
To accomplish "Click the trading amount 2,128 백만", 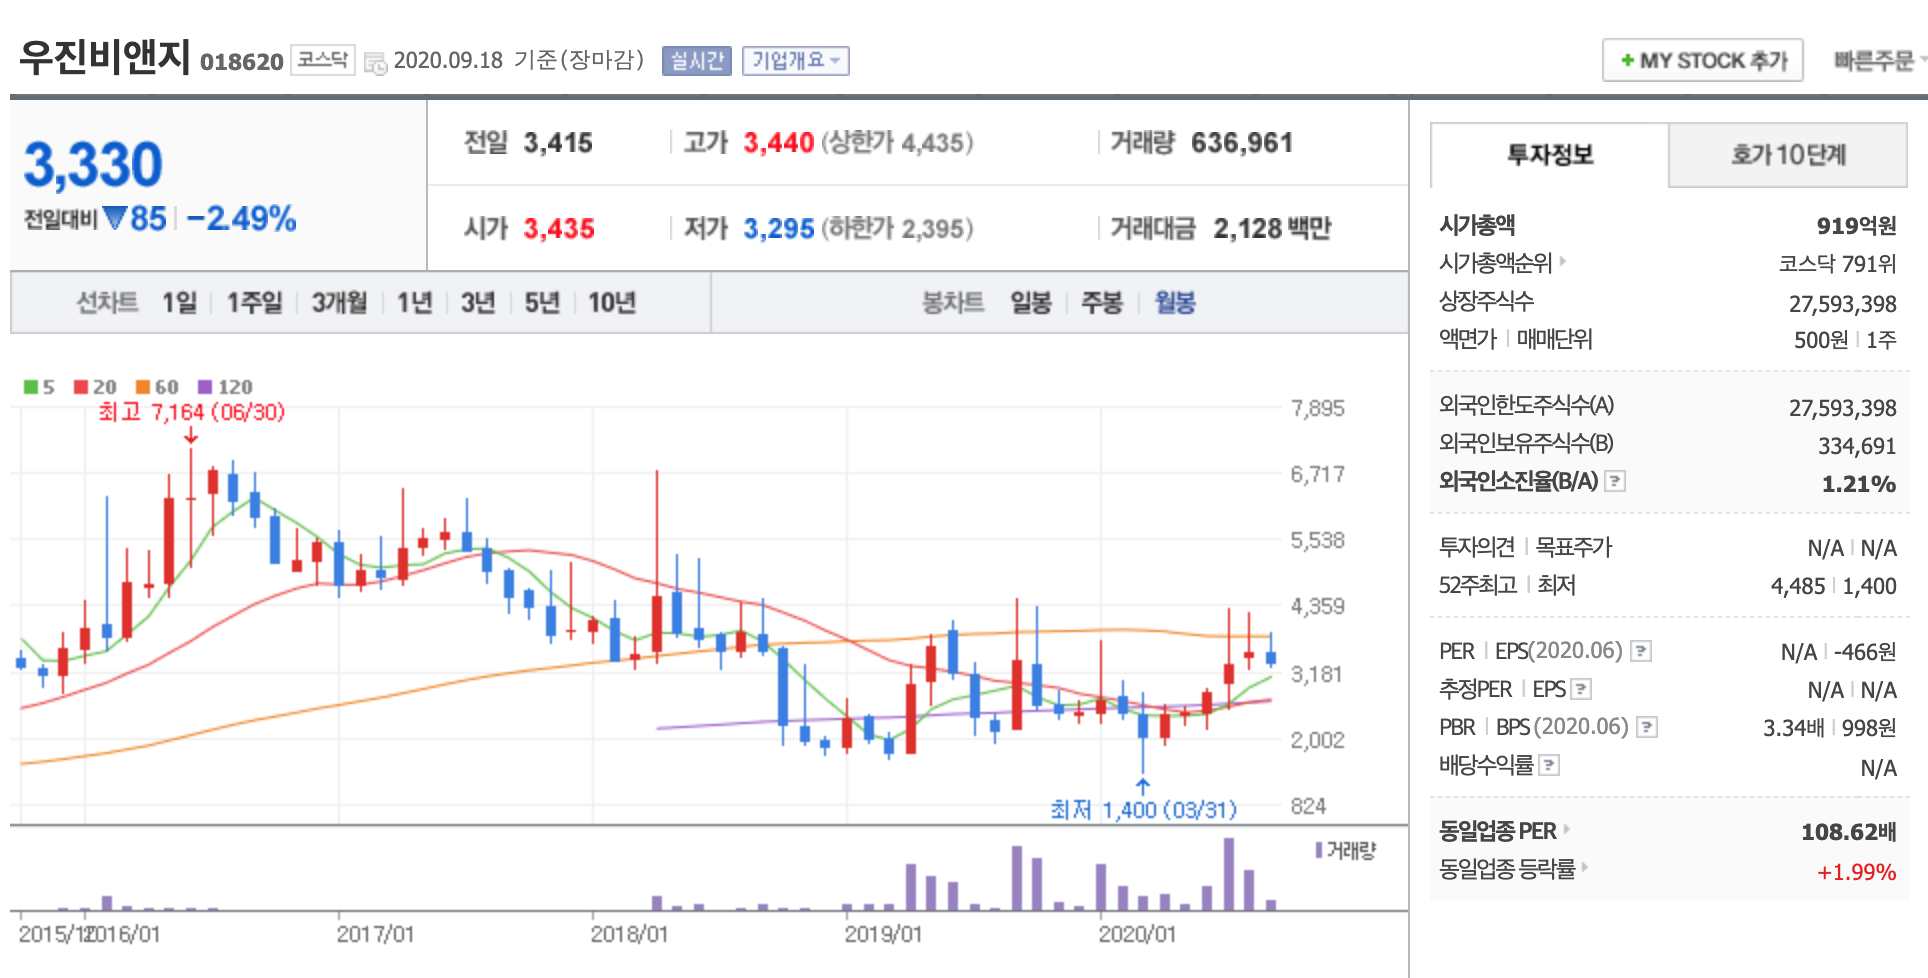I will tap(1272, 229).
